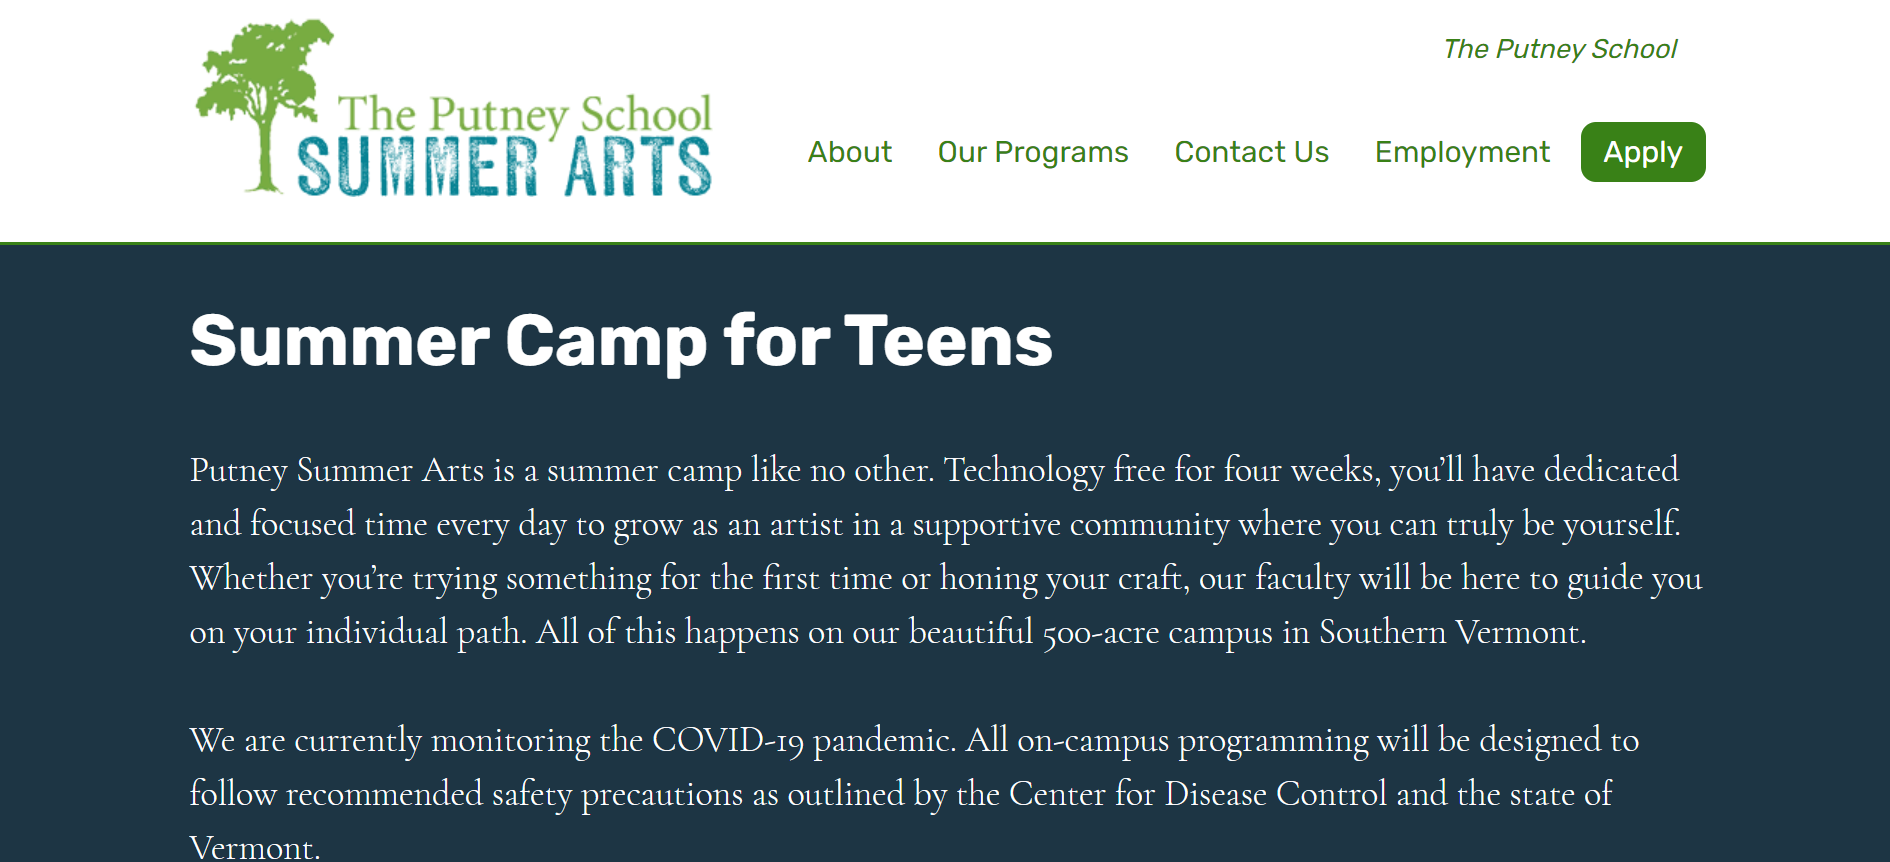
Task: Click the green tree logo icon
Action: tap(264, 105)
